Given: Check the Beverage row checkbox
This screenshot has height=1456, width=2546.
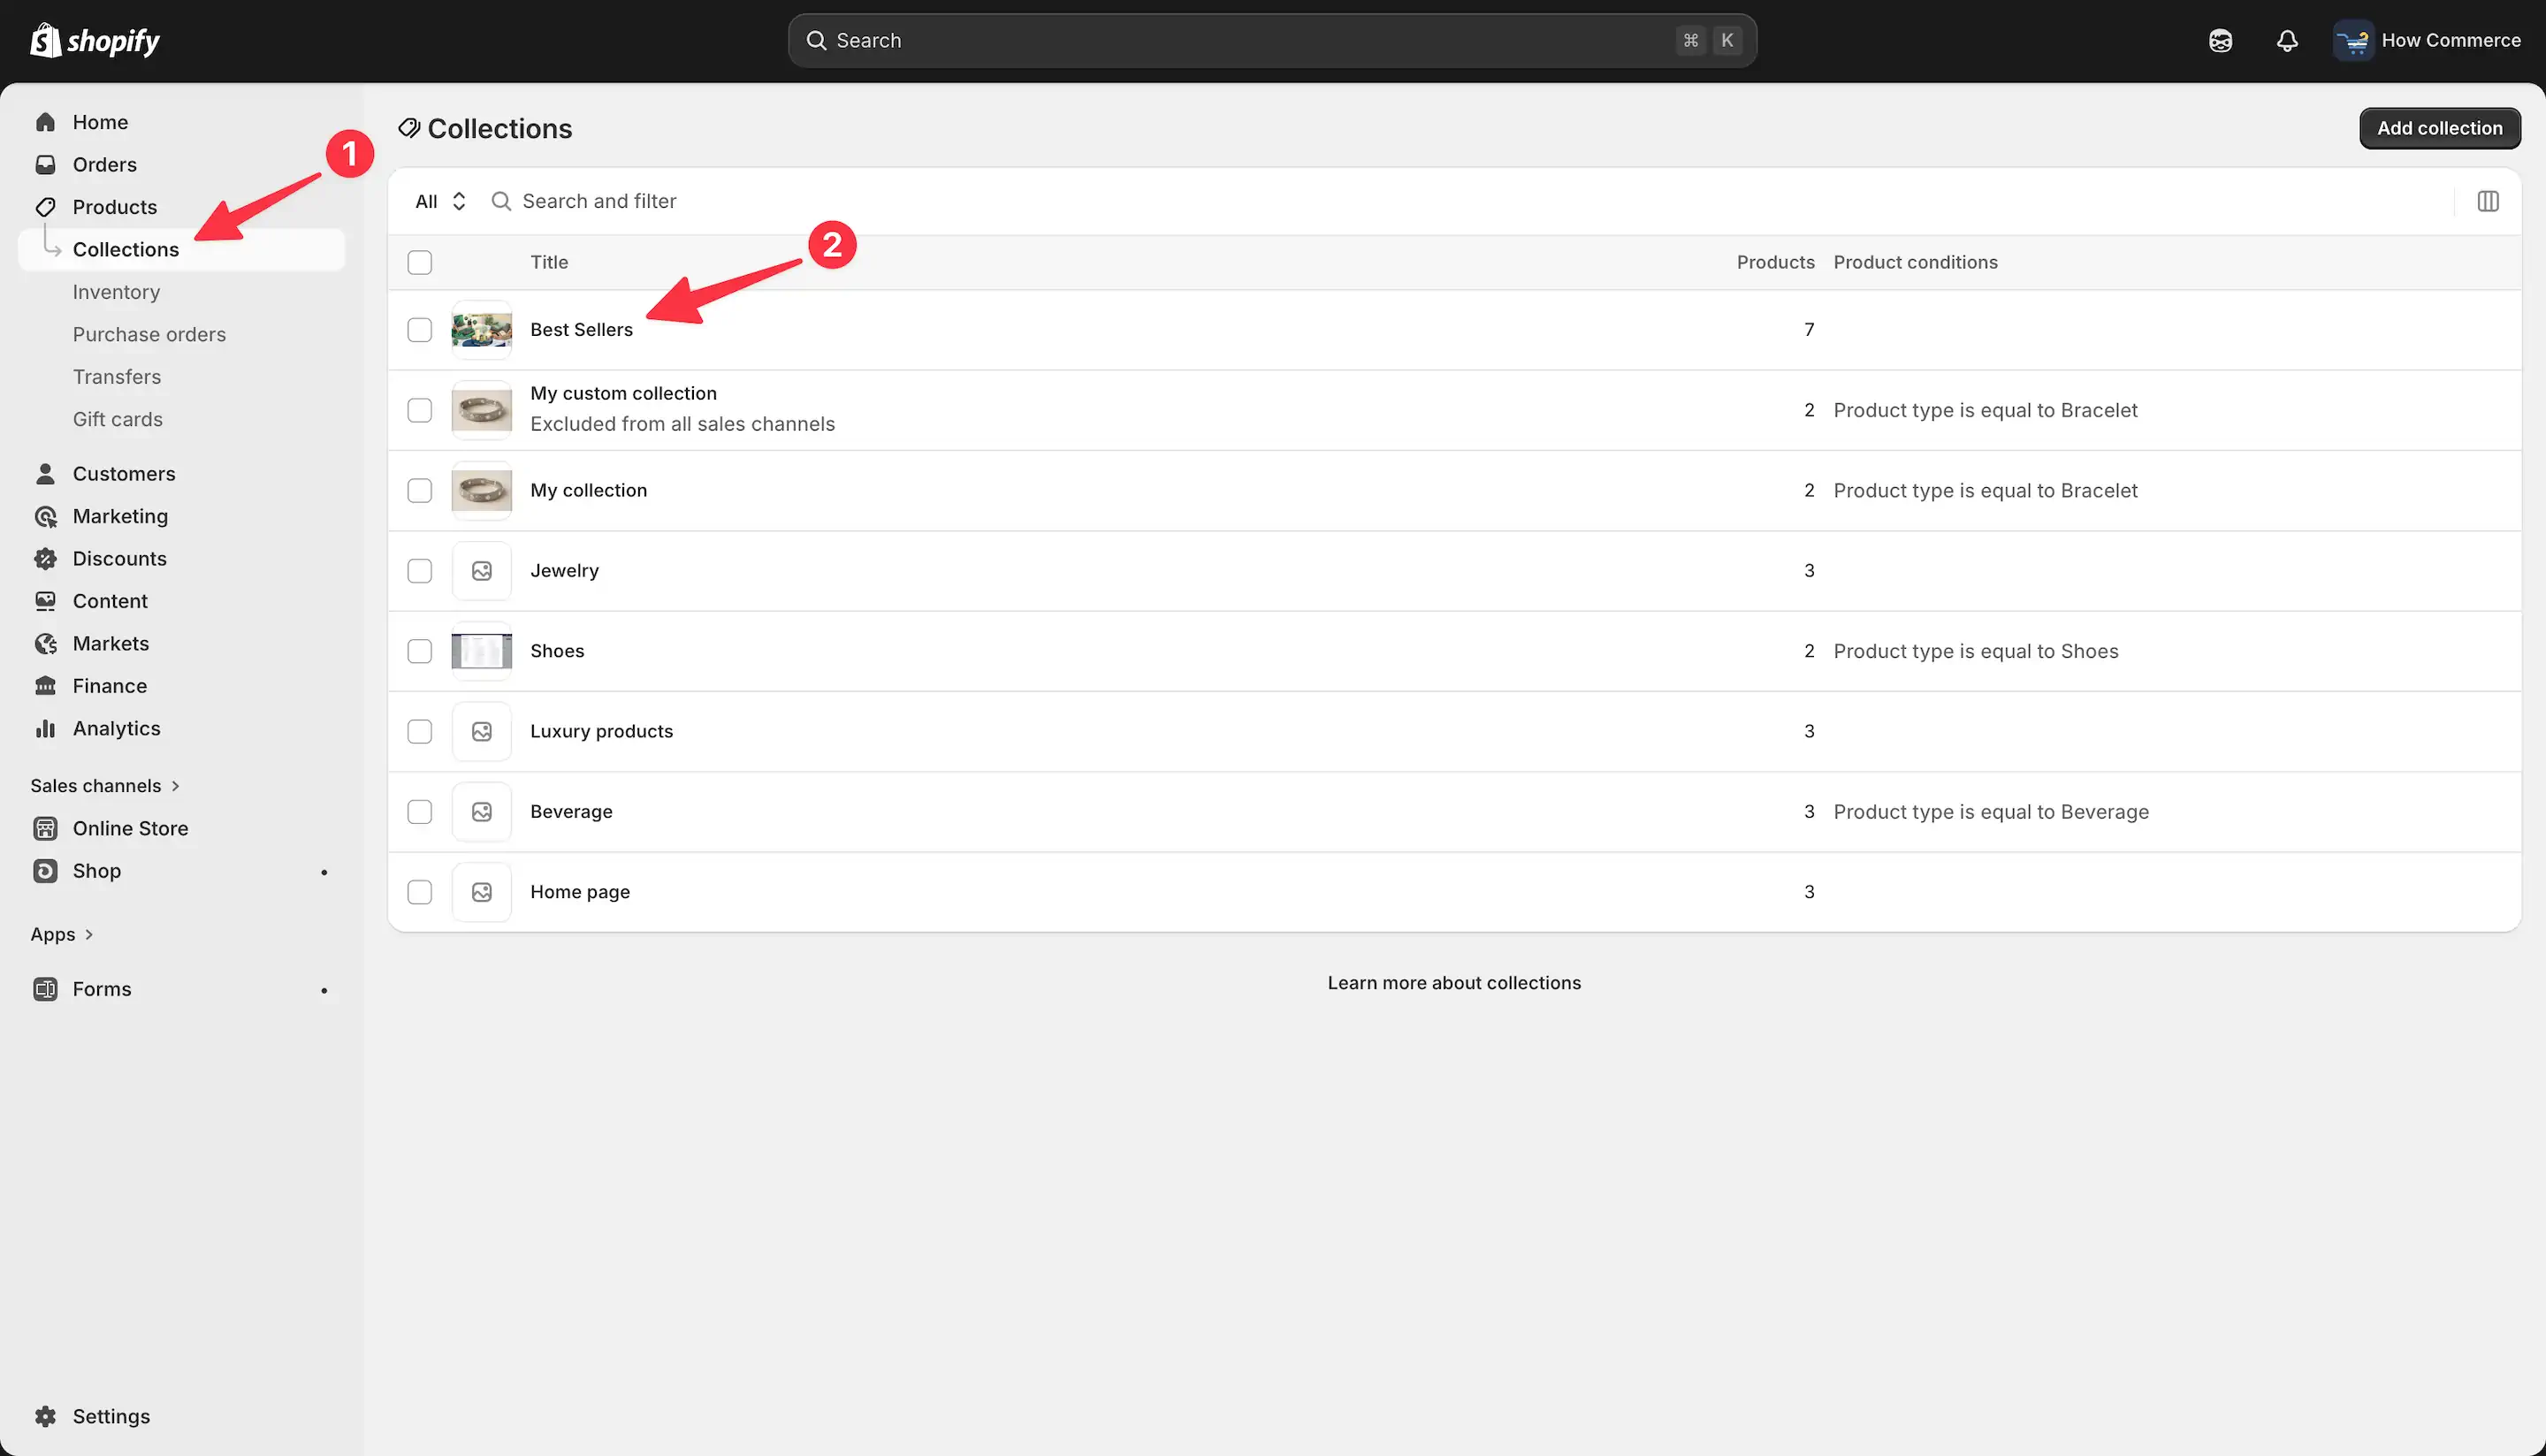Looking at the screenshot, I should 420,812.
